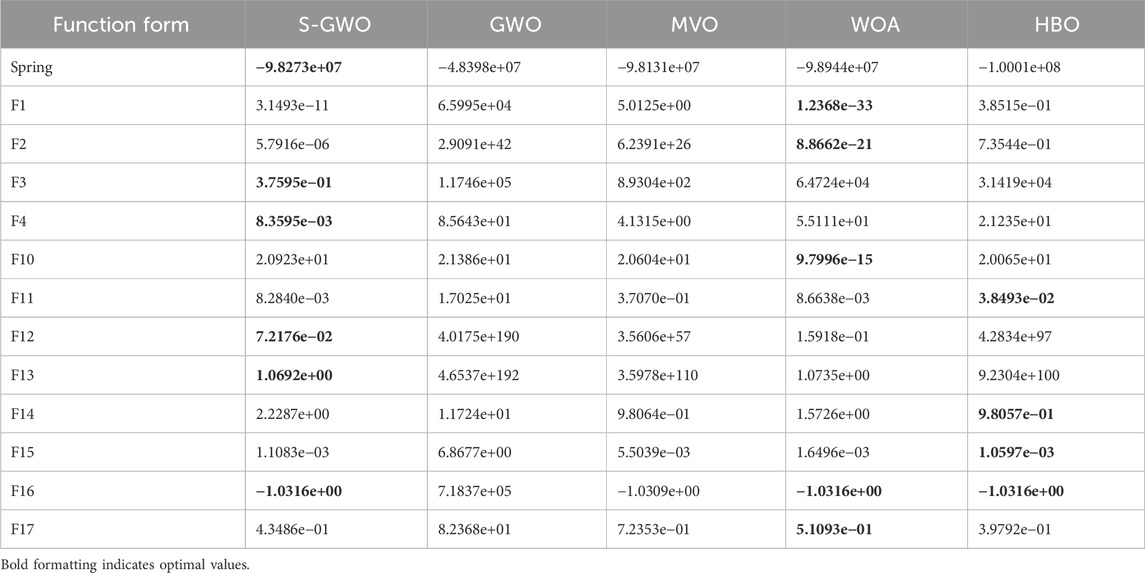Image resolution: width=1145 pixels, height=573 pixels.
Task: Select the Spring row label
Action: click(33, 67)
